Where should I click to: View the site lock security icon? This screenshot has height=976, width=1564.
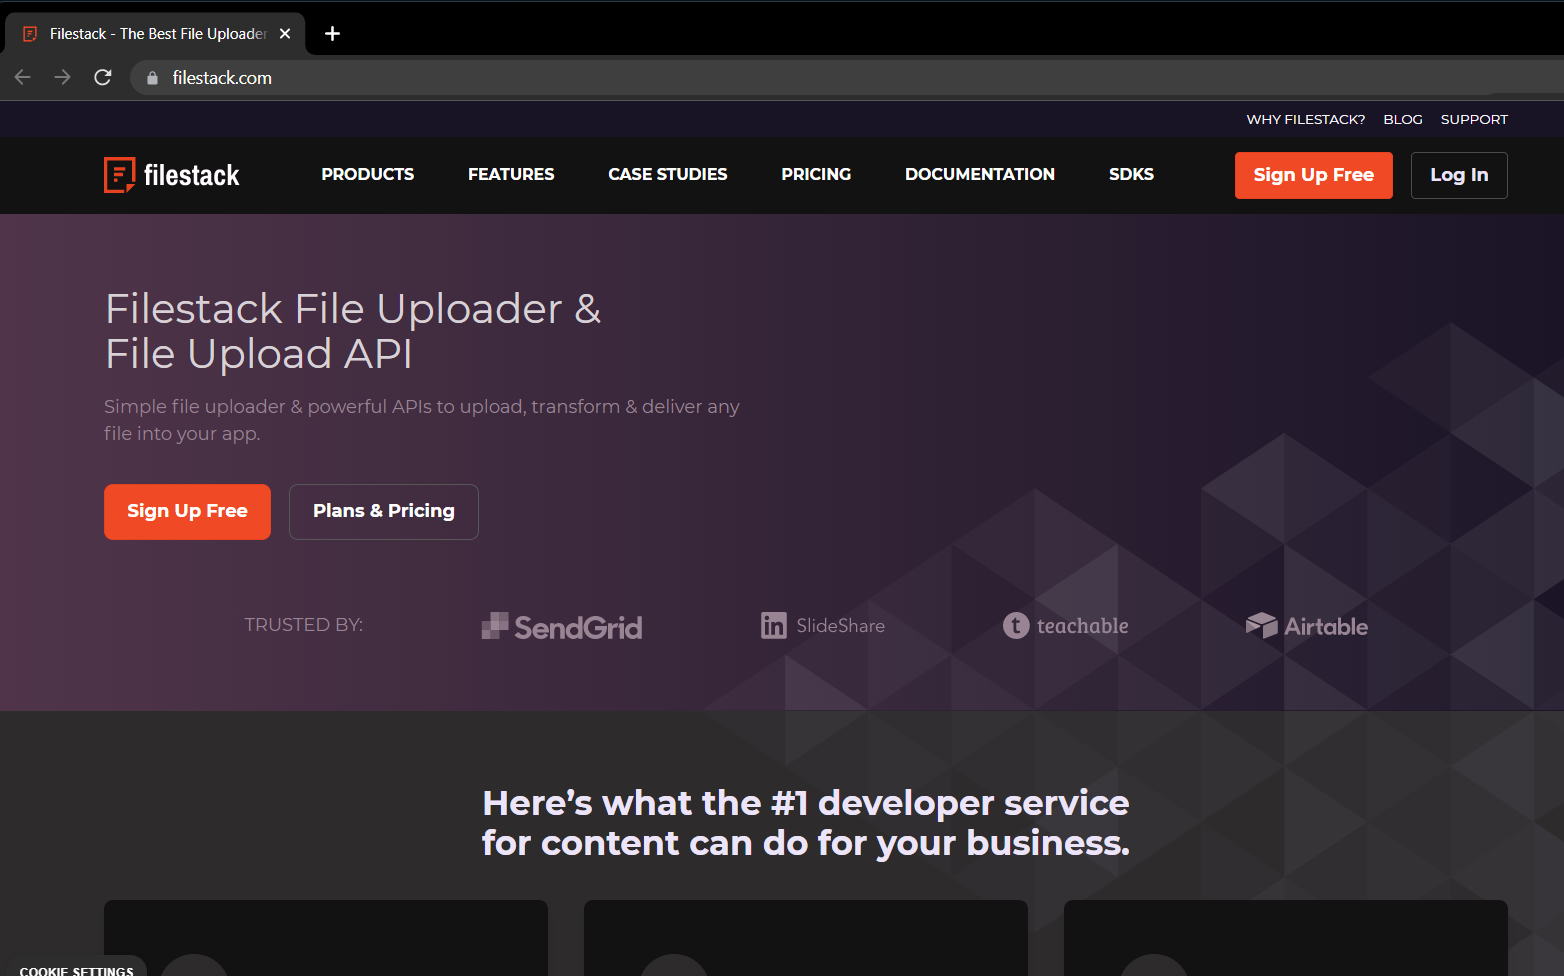tap(152, 78)
